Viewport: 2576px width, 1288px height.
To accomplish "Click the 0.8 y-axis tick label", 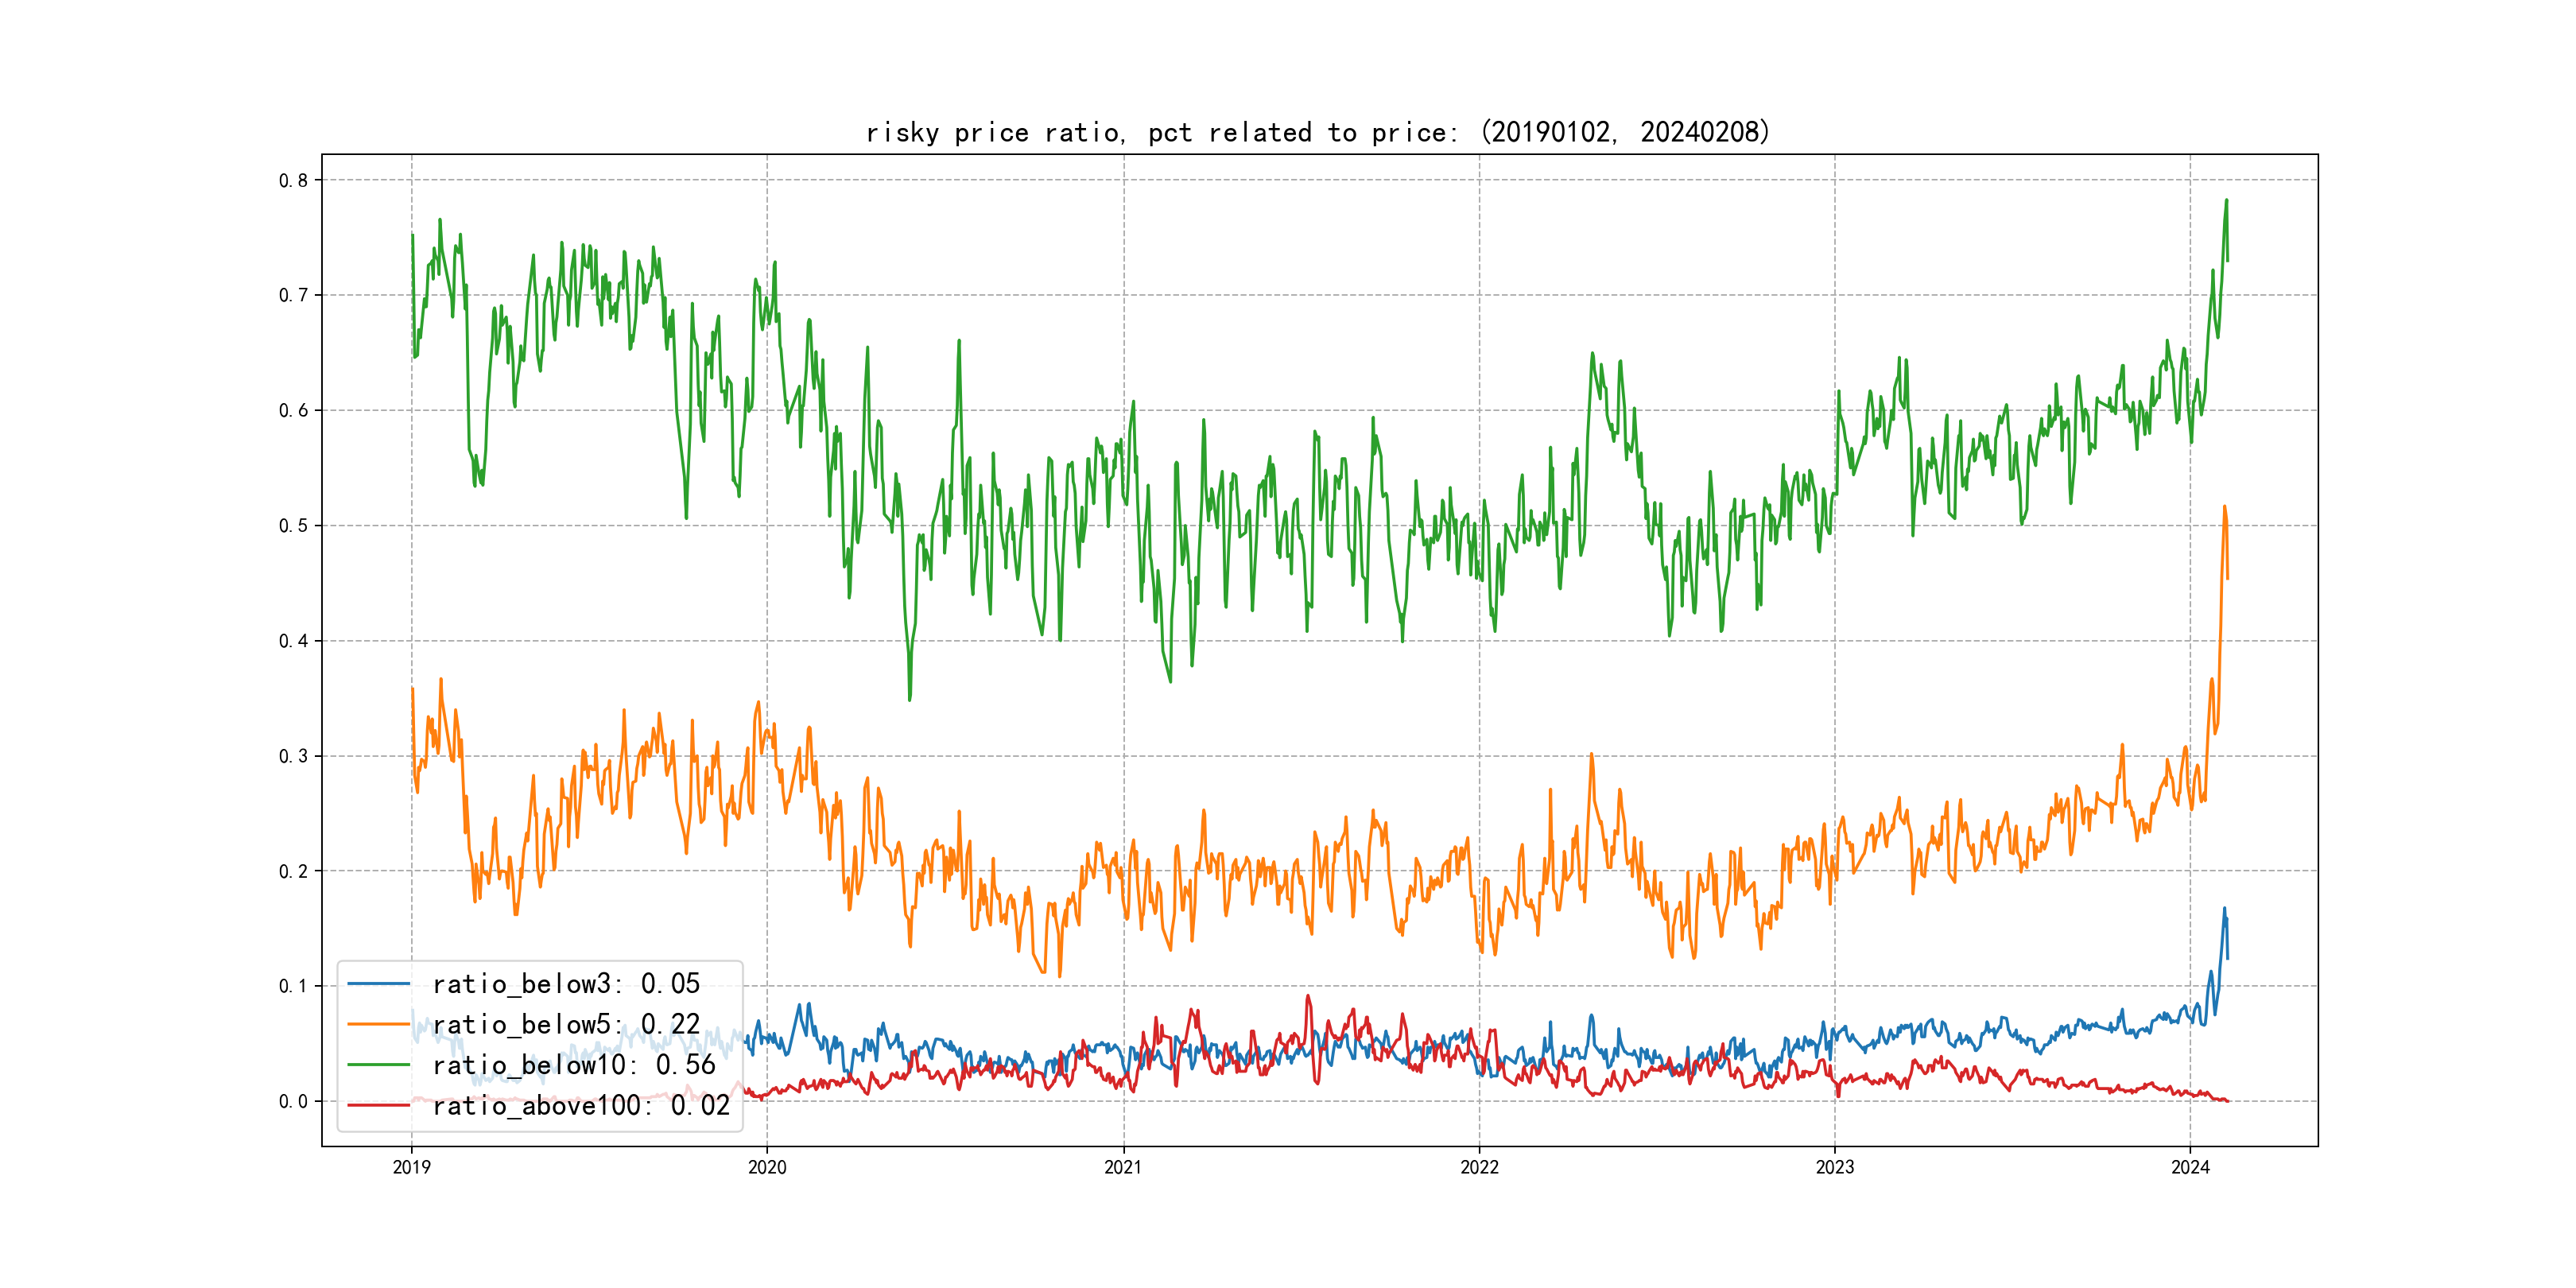I will pos(293,181).
